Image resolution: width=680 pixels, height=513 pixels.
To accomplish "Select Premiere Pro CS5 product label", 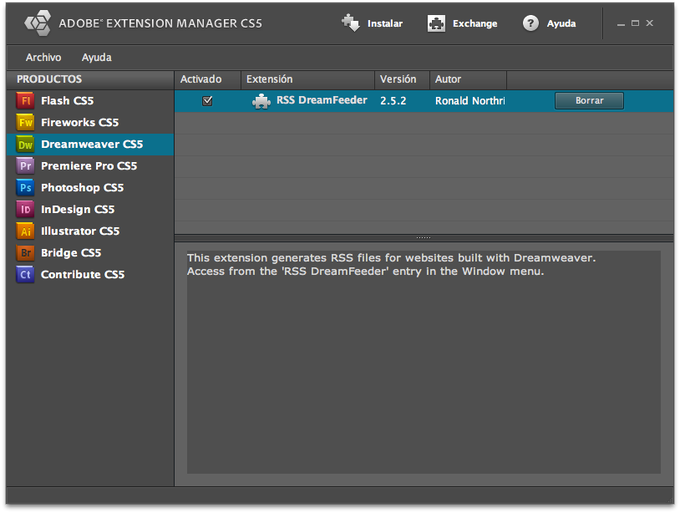I will point(89,166).
